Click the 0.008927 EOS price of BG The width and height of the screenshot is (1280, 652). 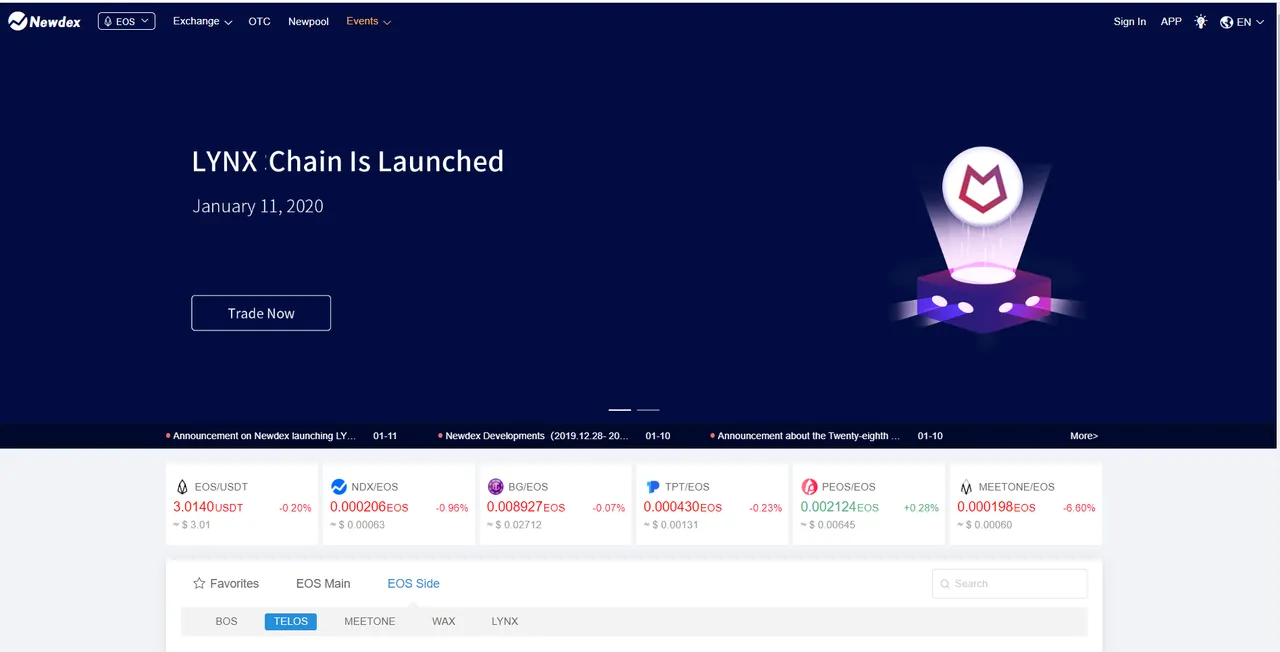click(x=526, y=507)
